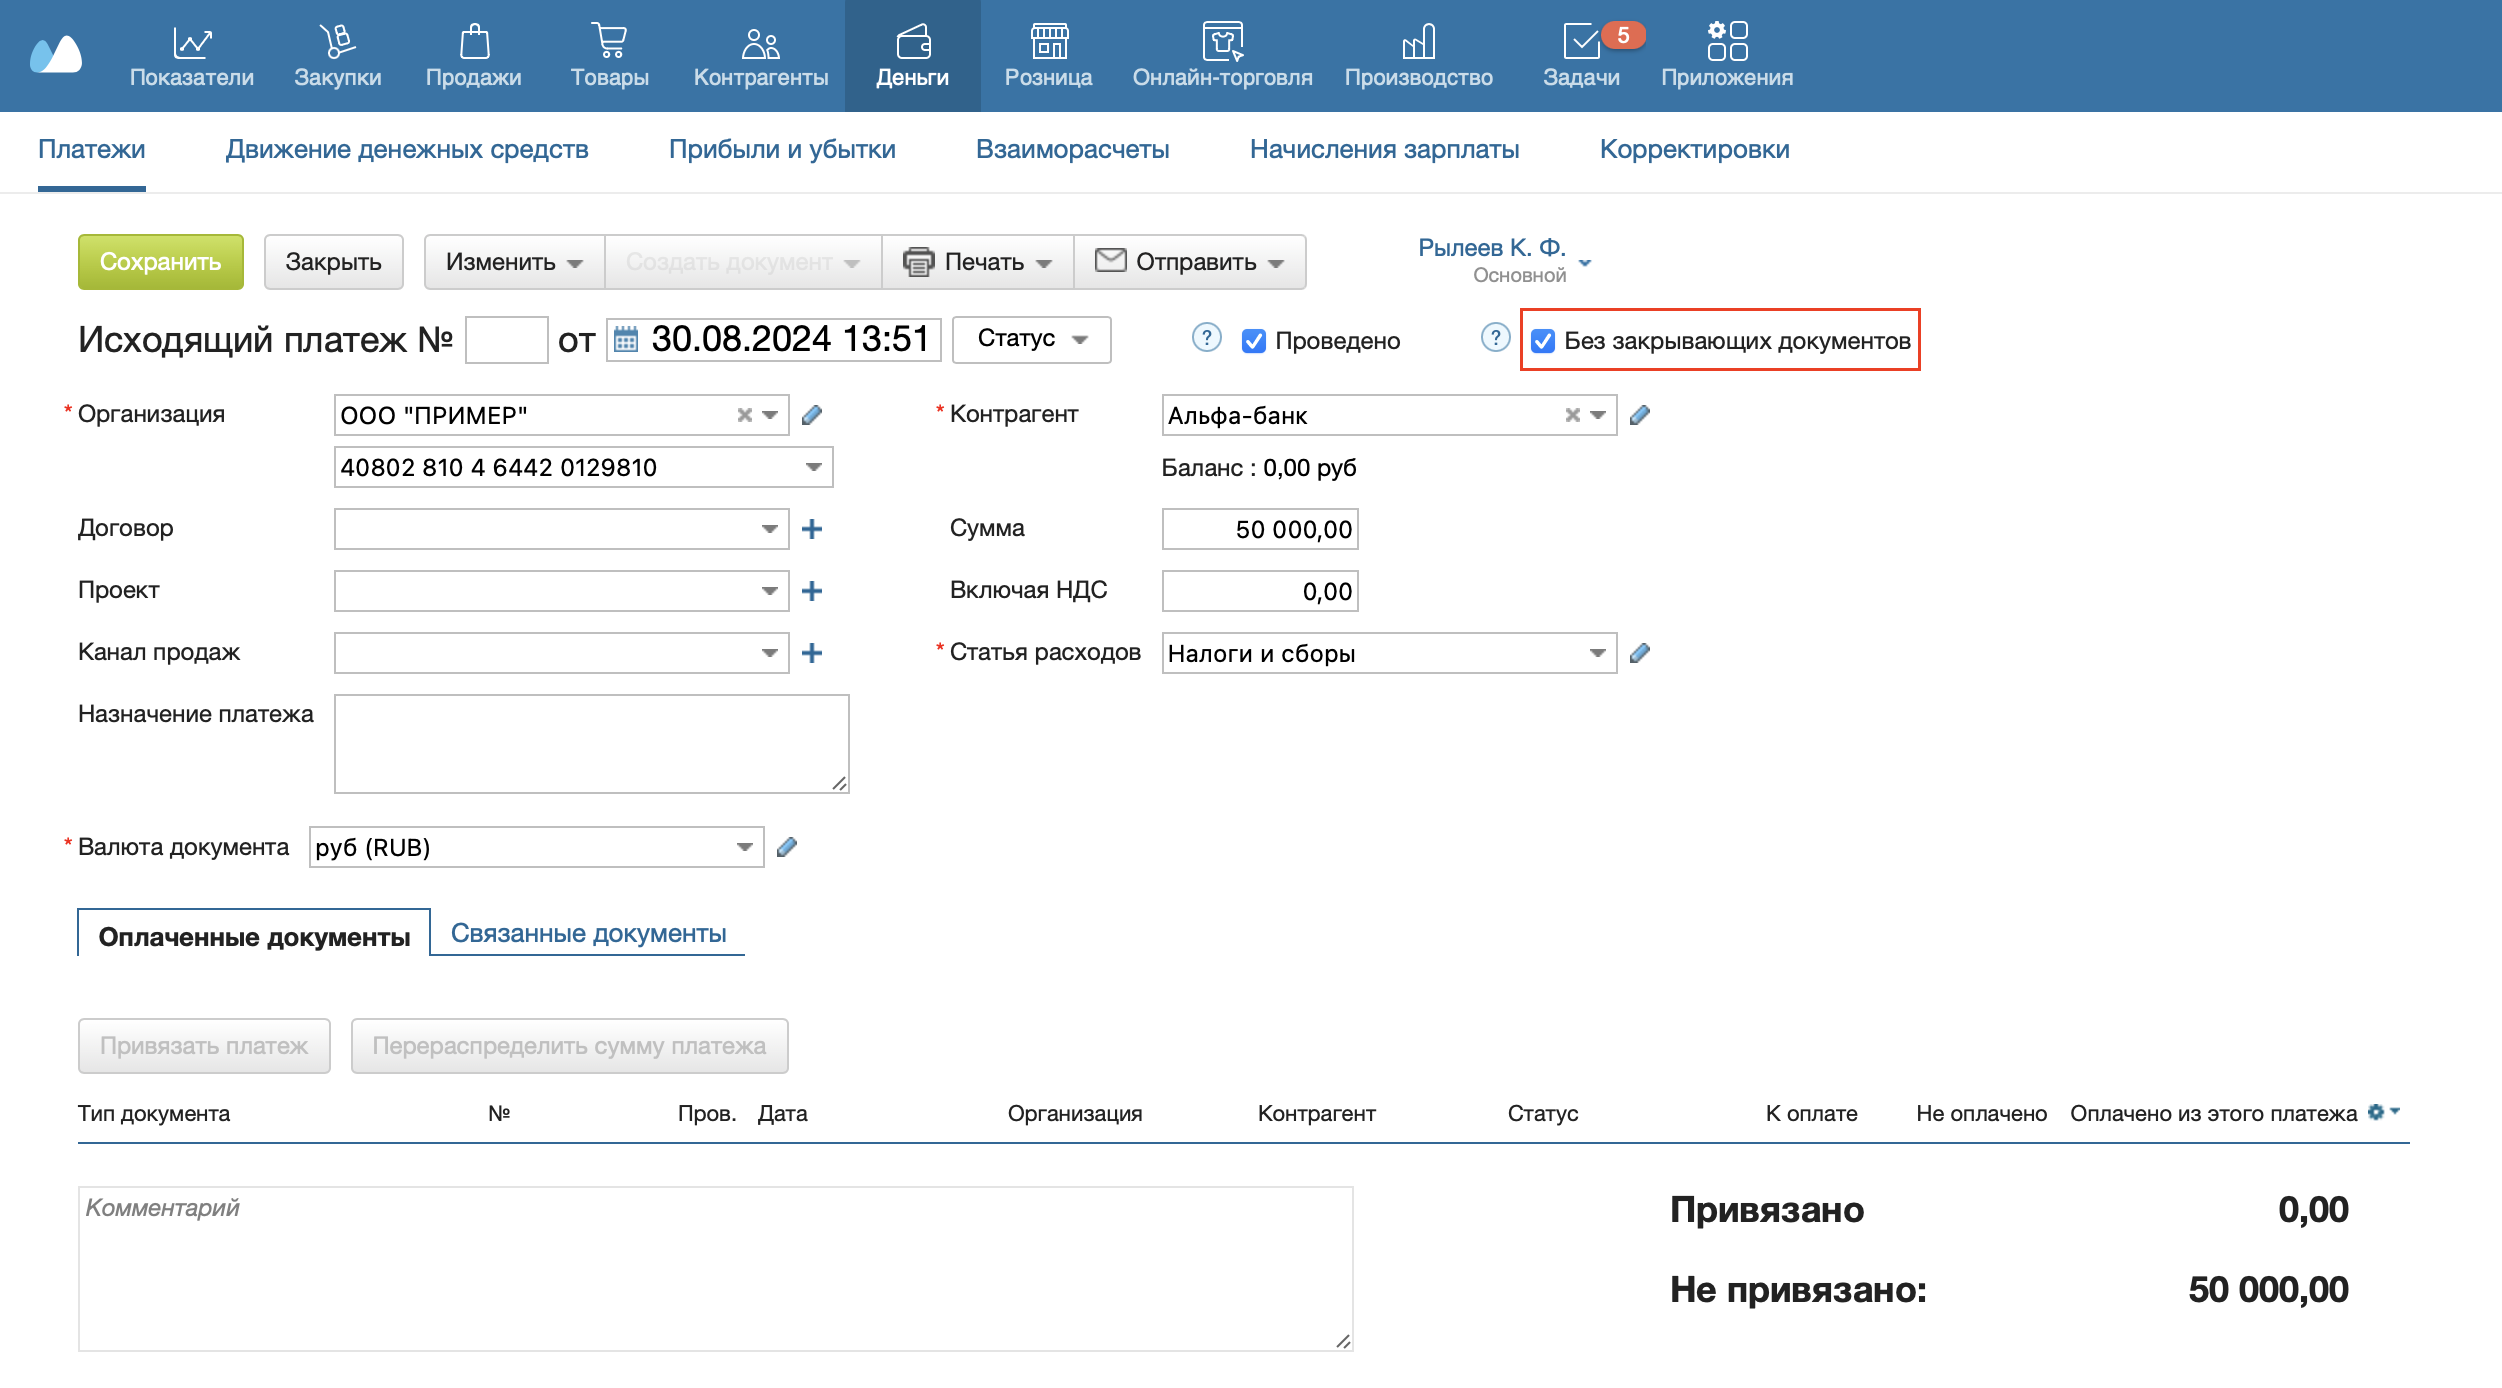2502x1388 pixels.
Task: Open the Розница section
Action: coord(1048,56)
